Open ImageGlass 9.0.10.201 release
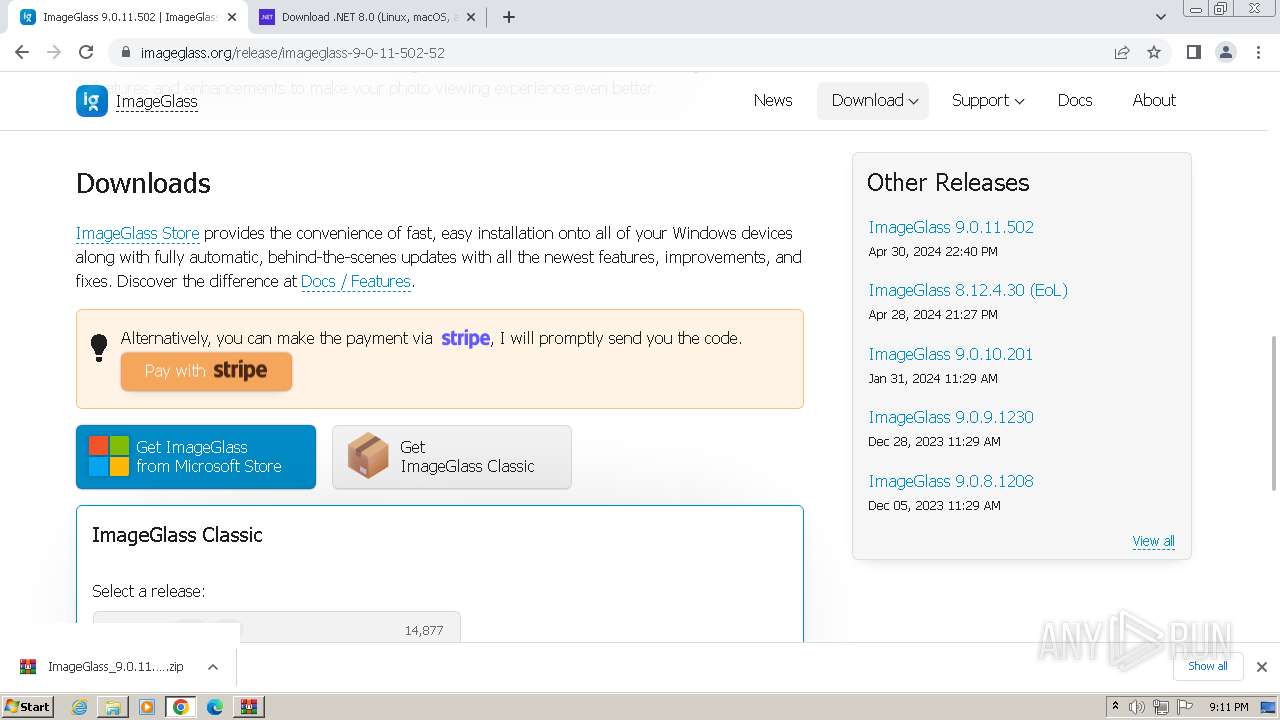Image resolution: width=1280 pixels, height=720 pixels. (x=950, y=354)
